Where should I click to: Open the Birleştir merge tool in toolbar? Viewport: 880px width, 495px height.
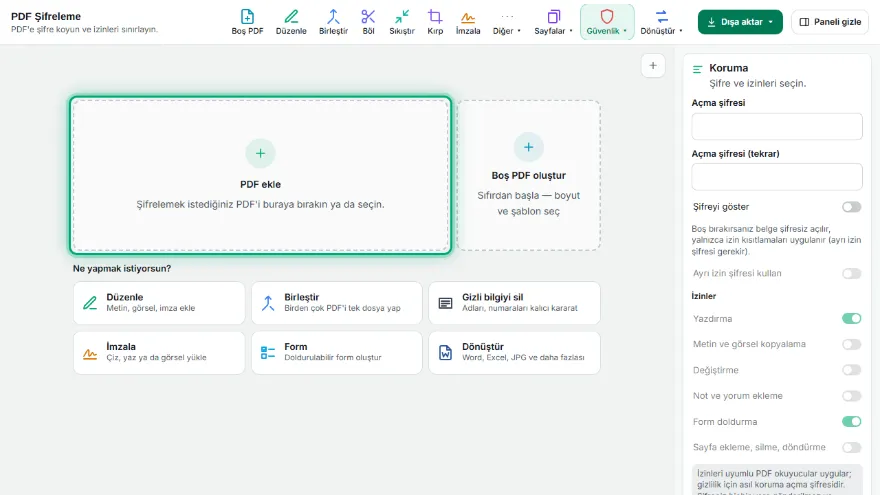tap(333, 22)
